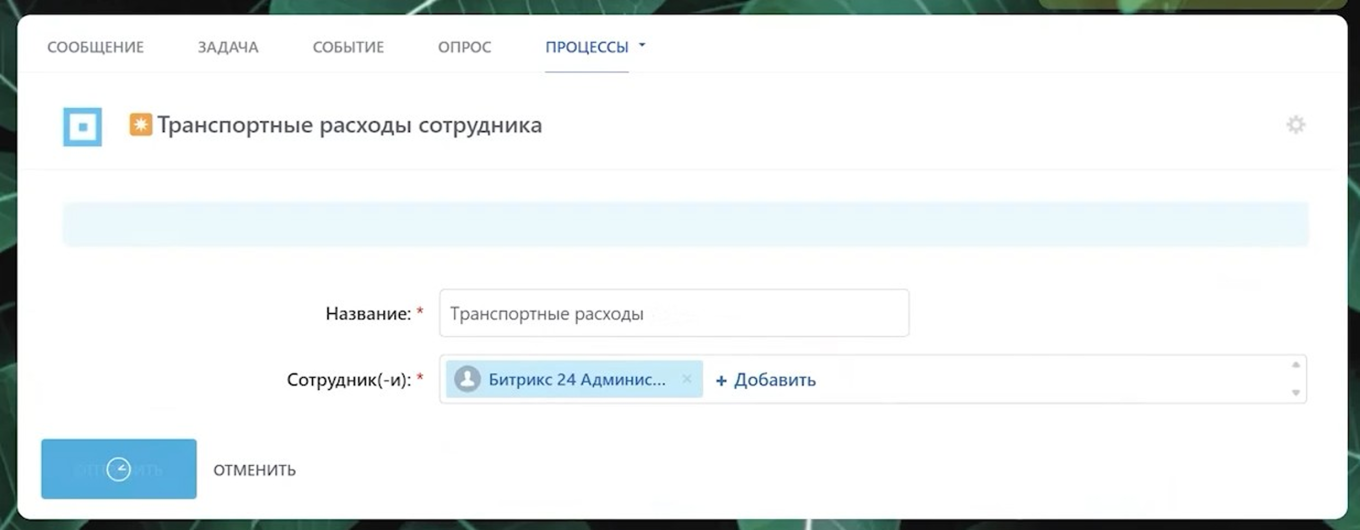Click the user avatar in the employee chip

tap(466, 379)
